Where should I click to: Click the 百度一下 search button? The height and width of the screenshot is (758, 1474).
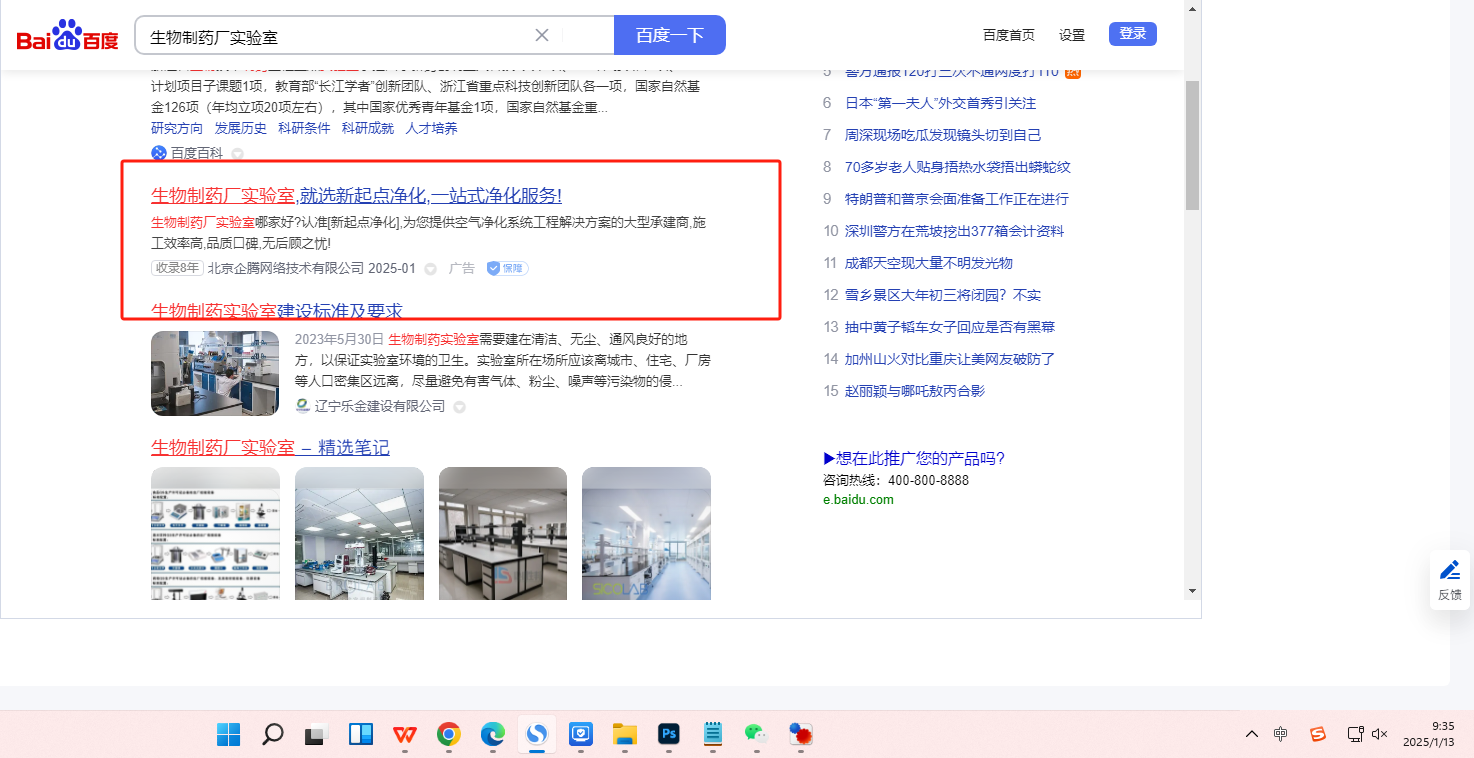coord(670,35)
